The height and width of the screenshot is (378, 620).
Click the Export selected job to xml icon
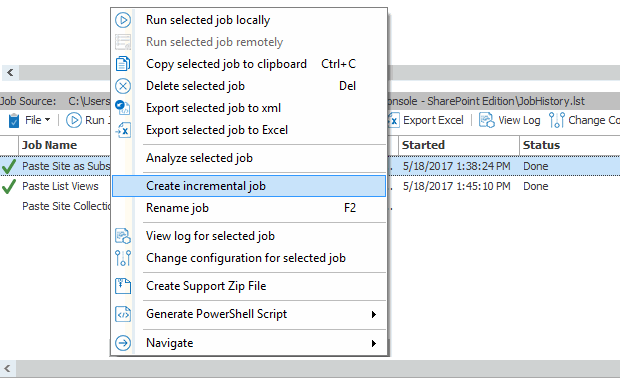click(123, 108)
